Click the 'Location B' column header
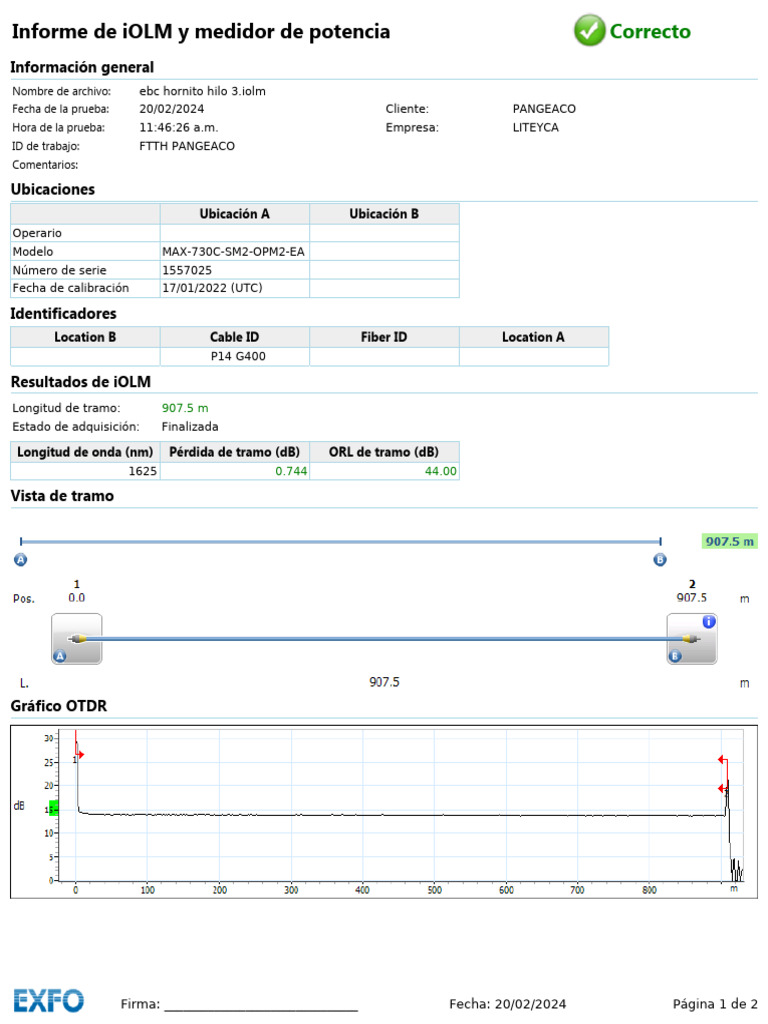Screen dimensions: 768x1024 [x=85, y=337]
